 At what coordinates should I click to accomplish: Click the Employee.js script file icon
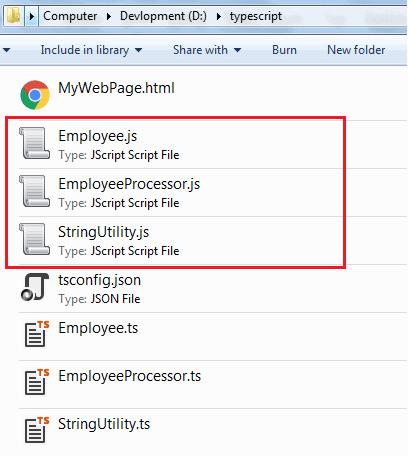pos(35,143)
